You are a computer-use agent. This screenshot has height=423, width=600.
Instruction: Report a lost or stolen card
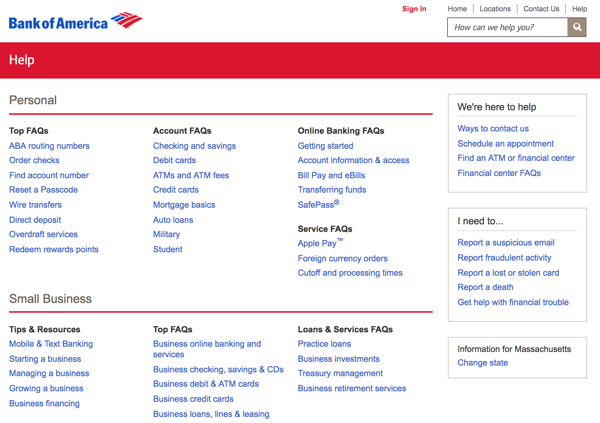pos(508,272)
